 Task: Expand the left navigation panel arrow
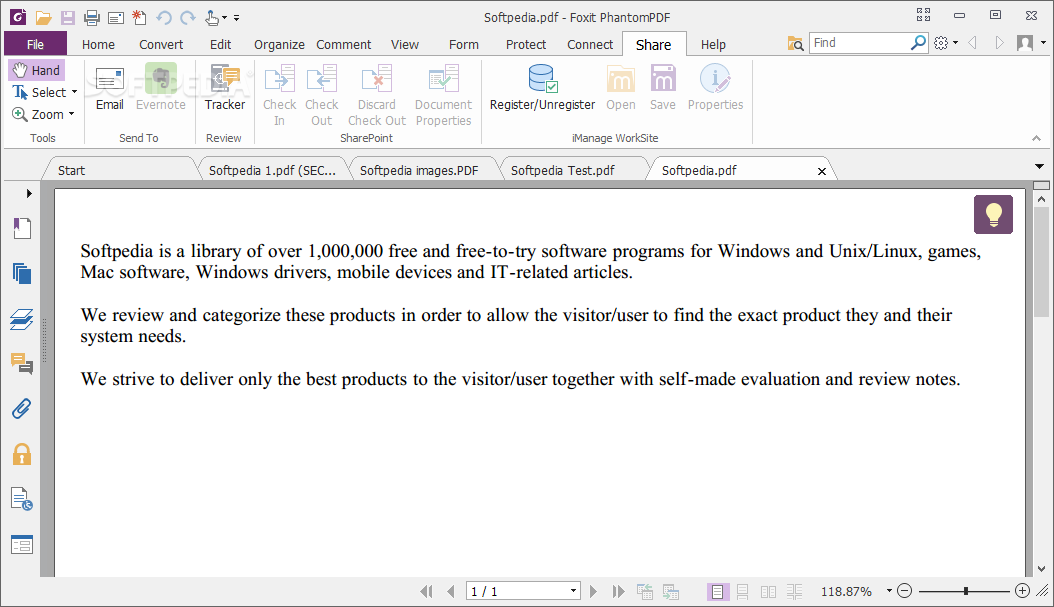point(29,194)
